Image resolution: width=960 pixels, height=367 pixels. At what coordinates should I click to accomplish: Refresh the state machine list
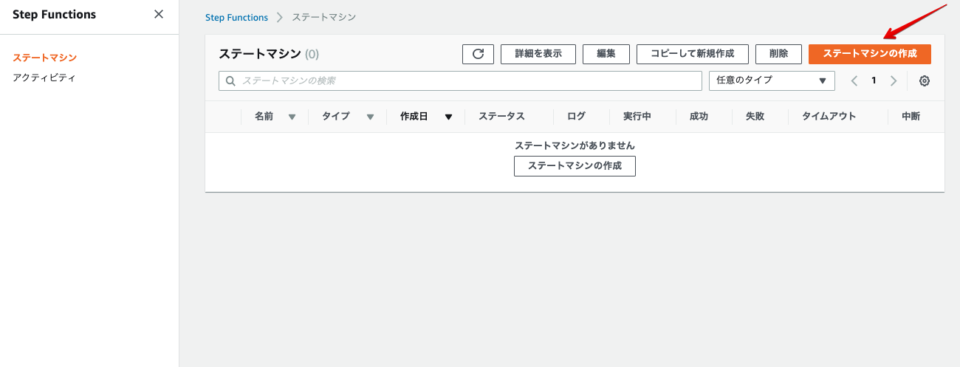coord(478,54)
